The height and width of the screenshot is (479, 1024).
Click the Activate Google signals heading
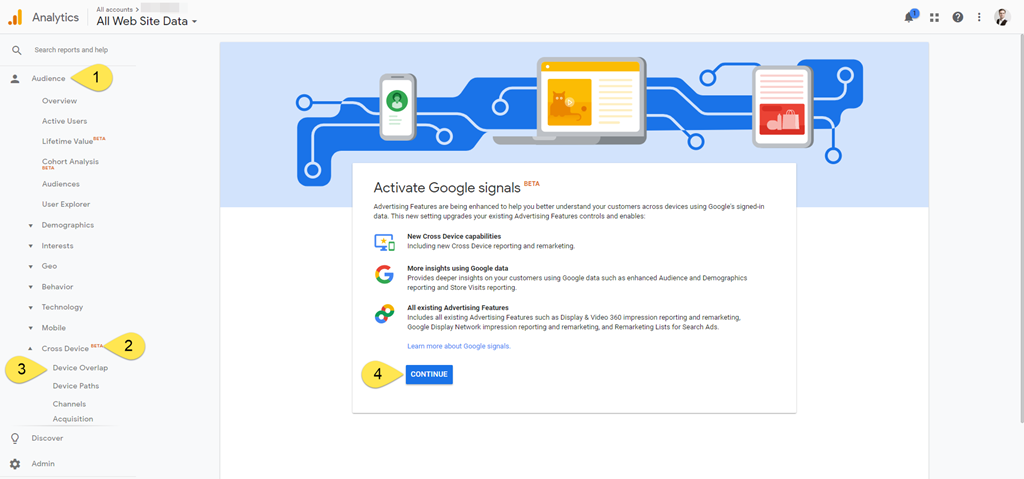(x=447, y=188)
